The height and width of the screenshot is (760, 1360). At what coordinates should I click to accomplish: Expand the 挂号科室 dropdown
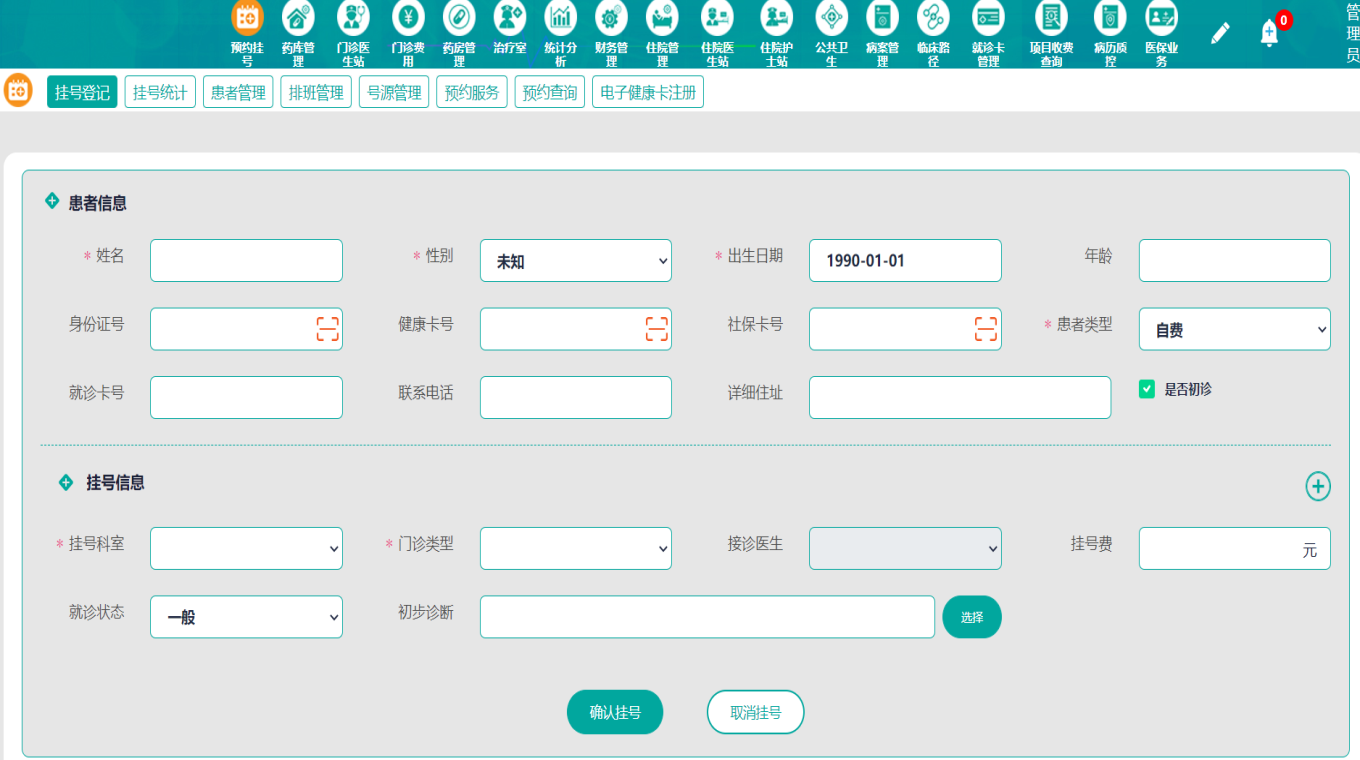tap(246, 548)
